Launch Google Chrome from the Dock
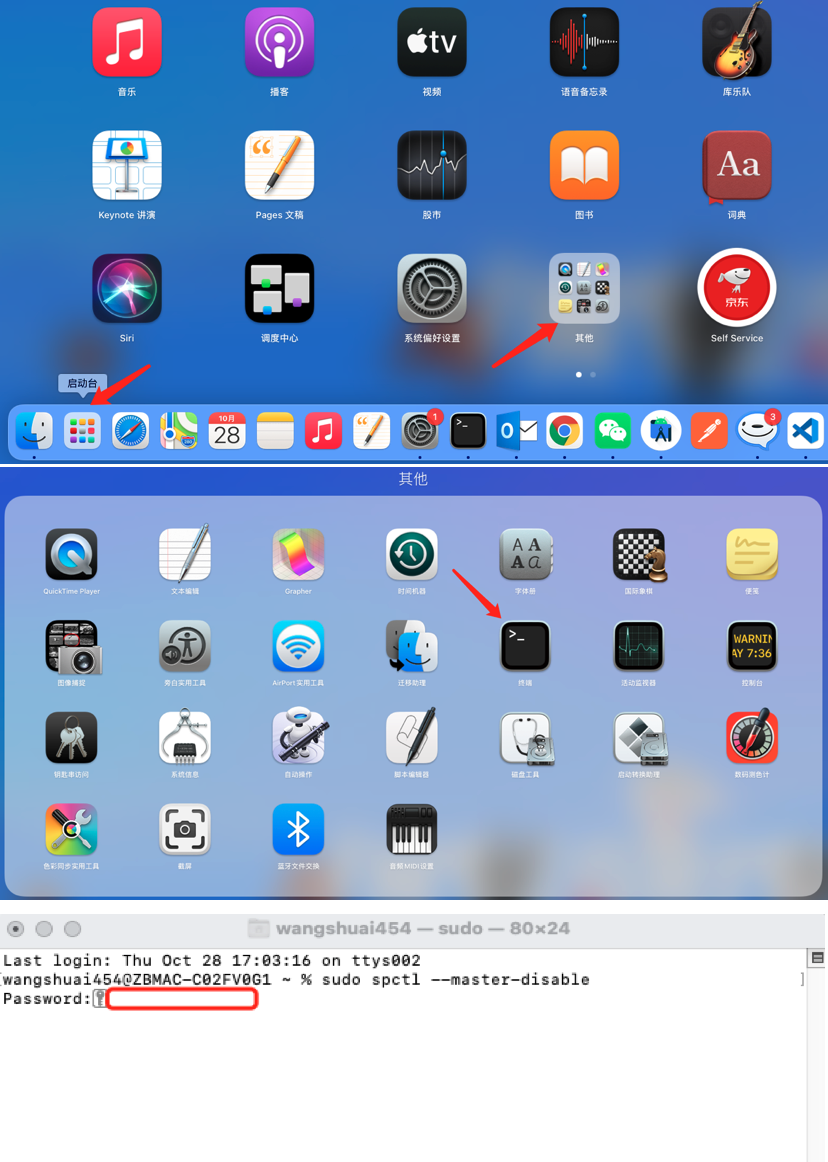The height and width of the screenshot is (1162, 828). (x=564, y=431)
